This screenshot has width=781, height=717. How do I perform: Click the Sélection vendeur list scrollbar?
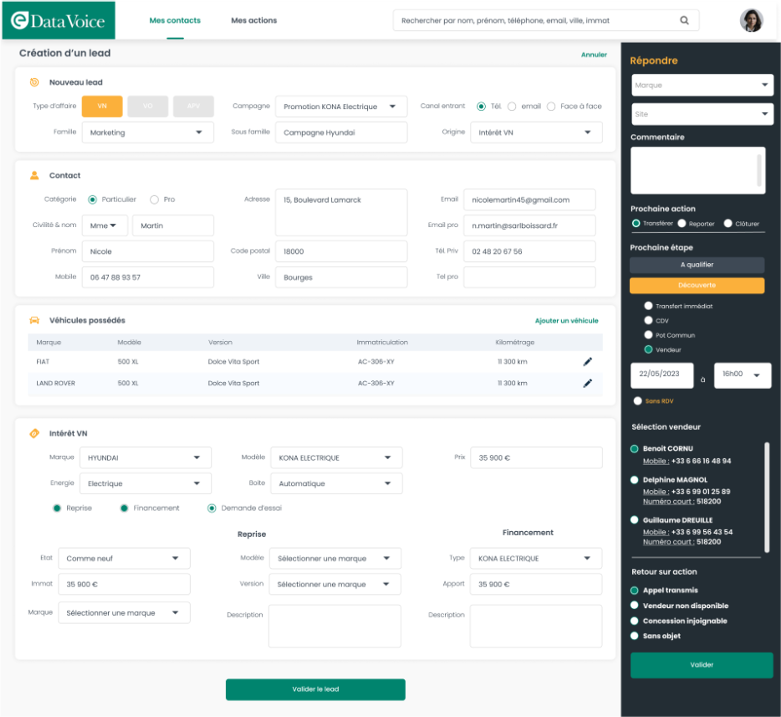[x=767, y=495]
